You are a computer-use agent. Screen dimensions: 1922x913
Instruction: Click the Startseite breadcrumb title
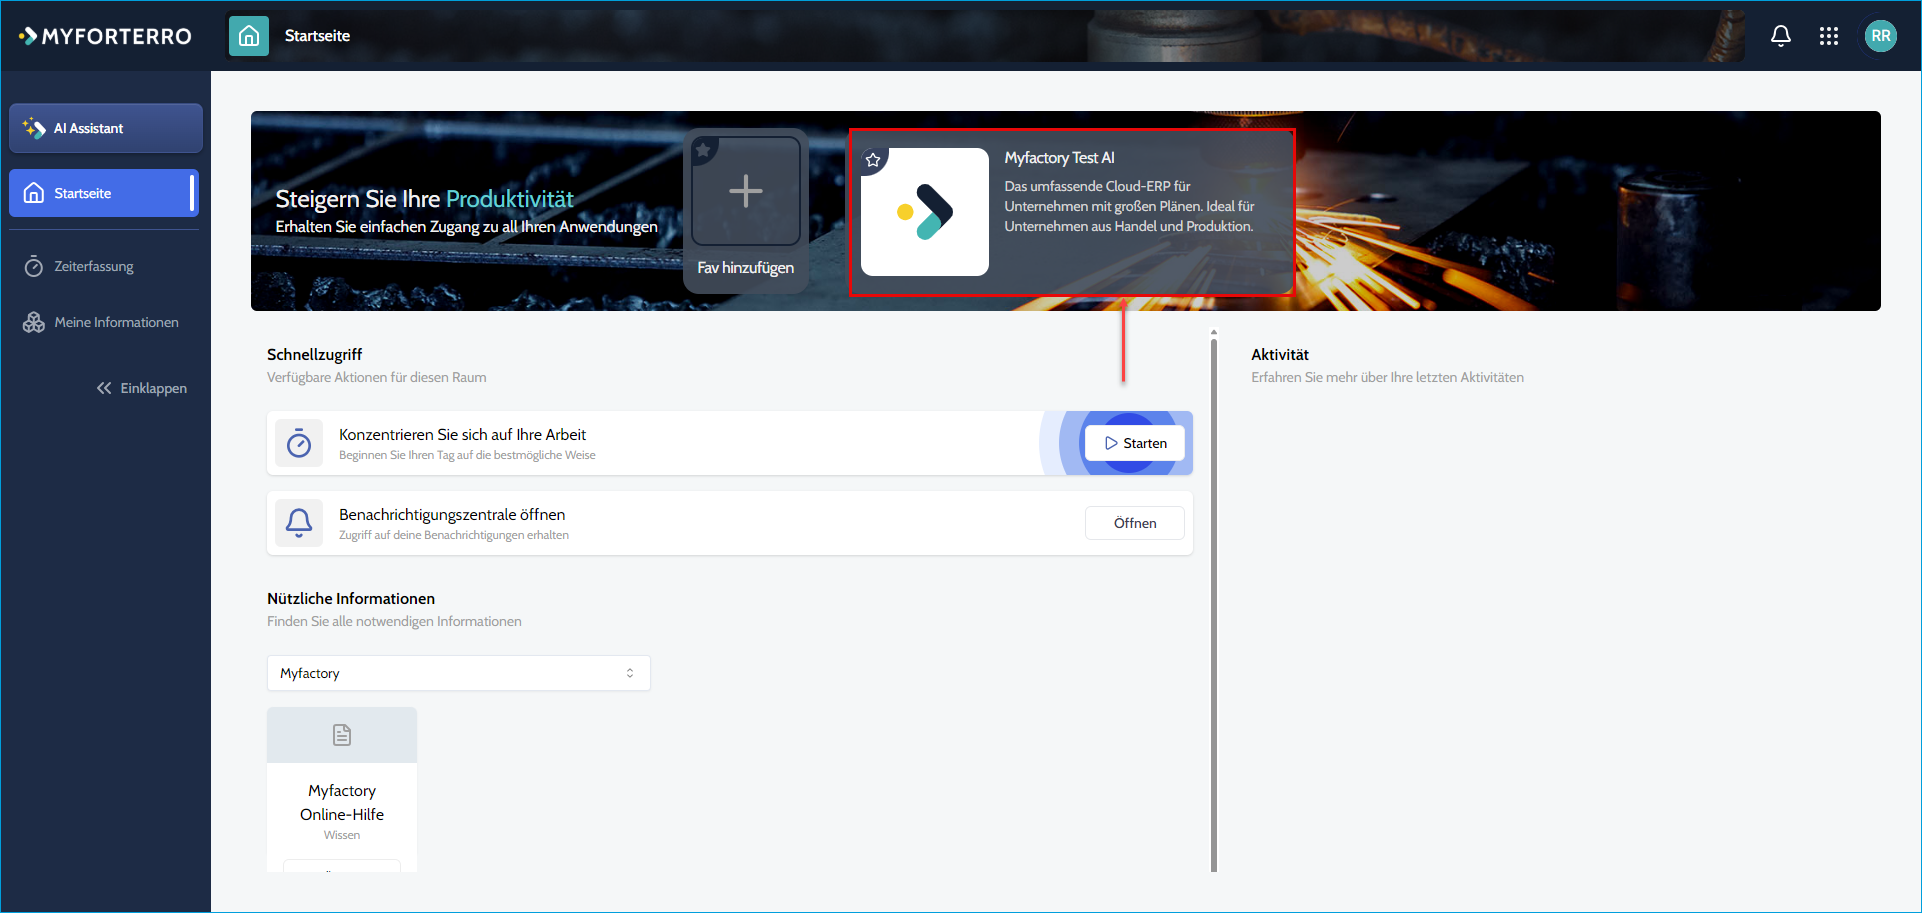tap(317, 36)
